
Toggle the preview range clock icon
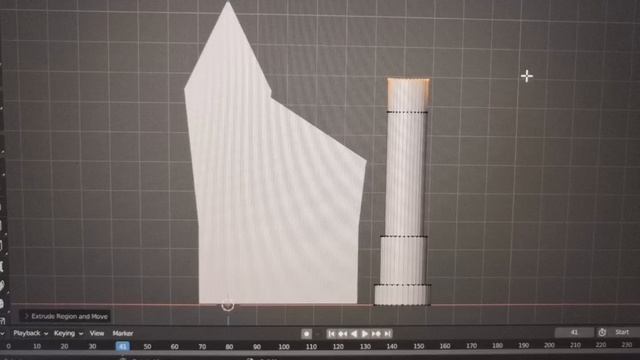coord(602,333)
